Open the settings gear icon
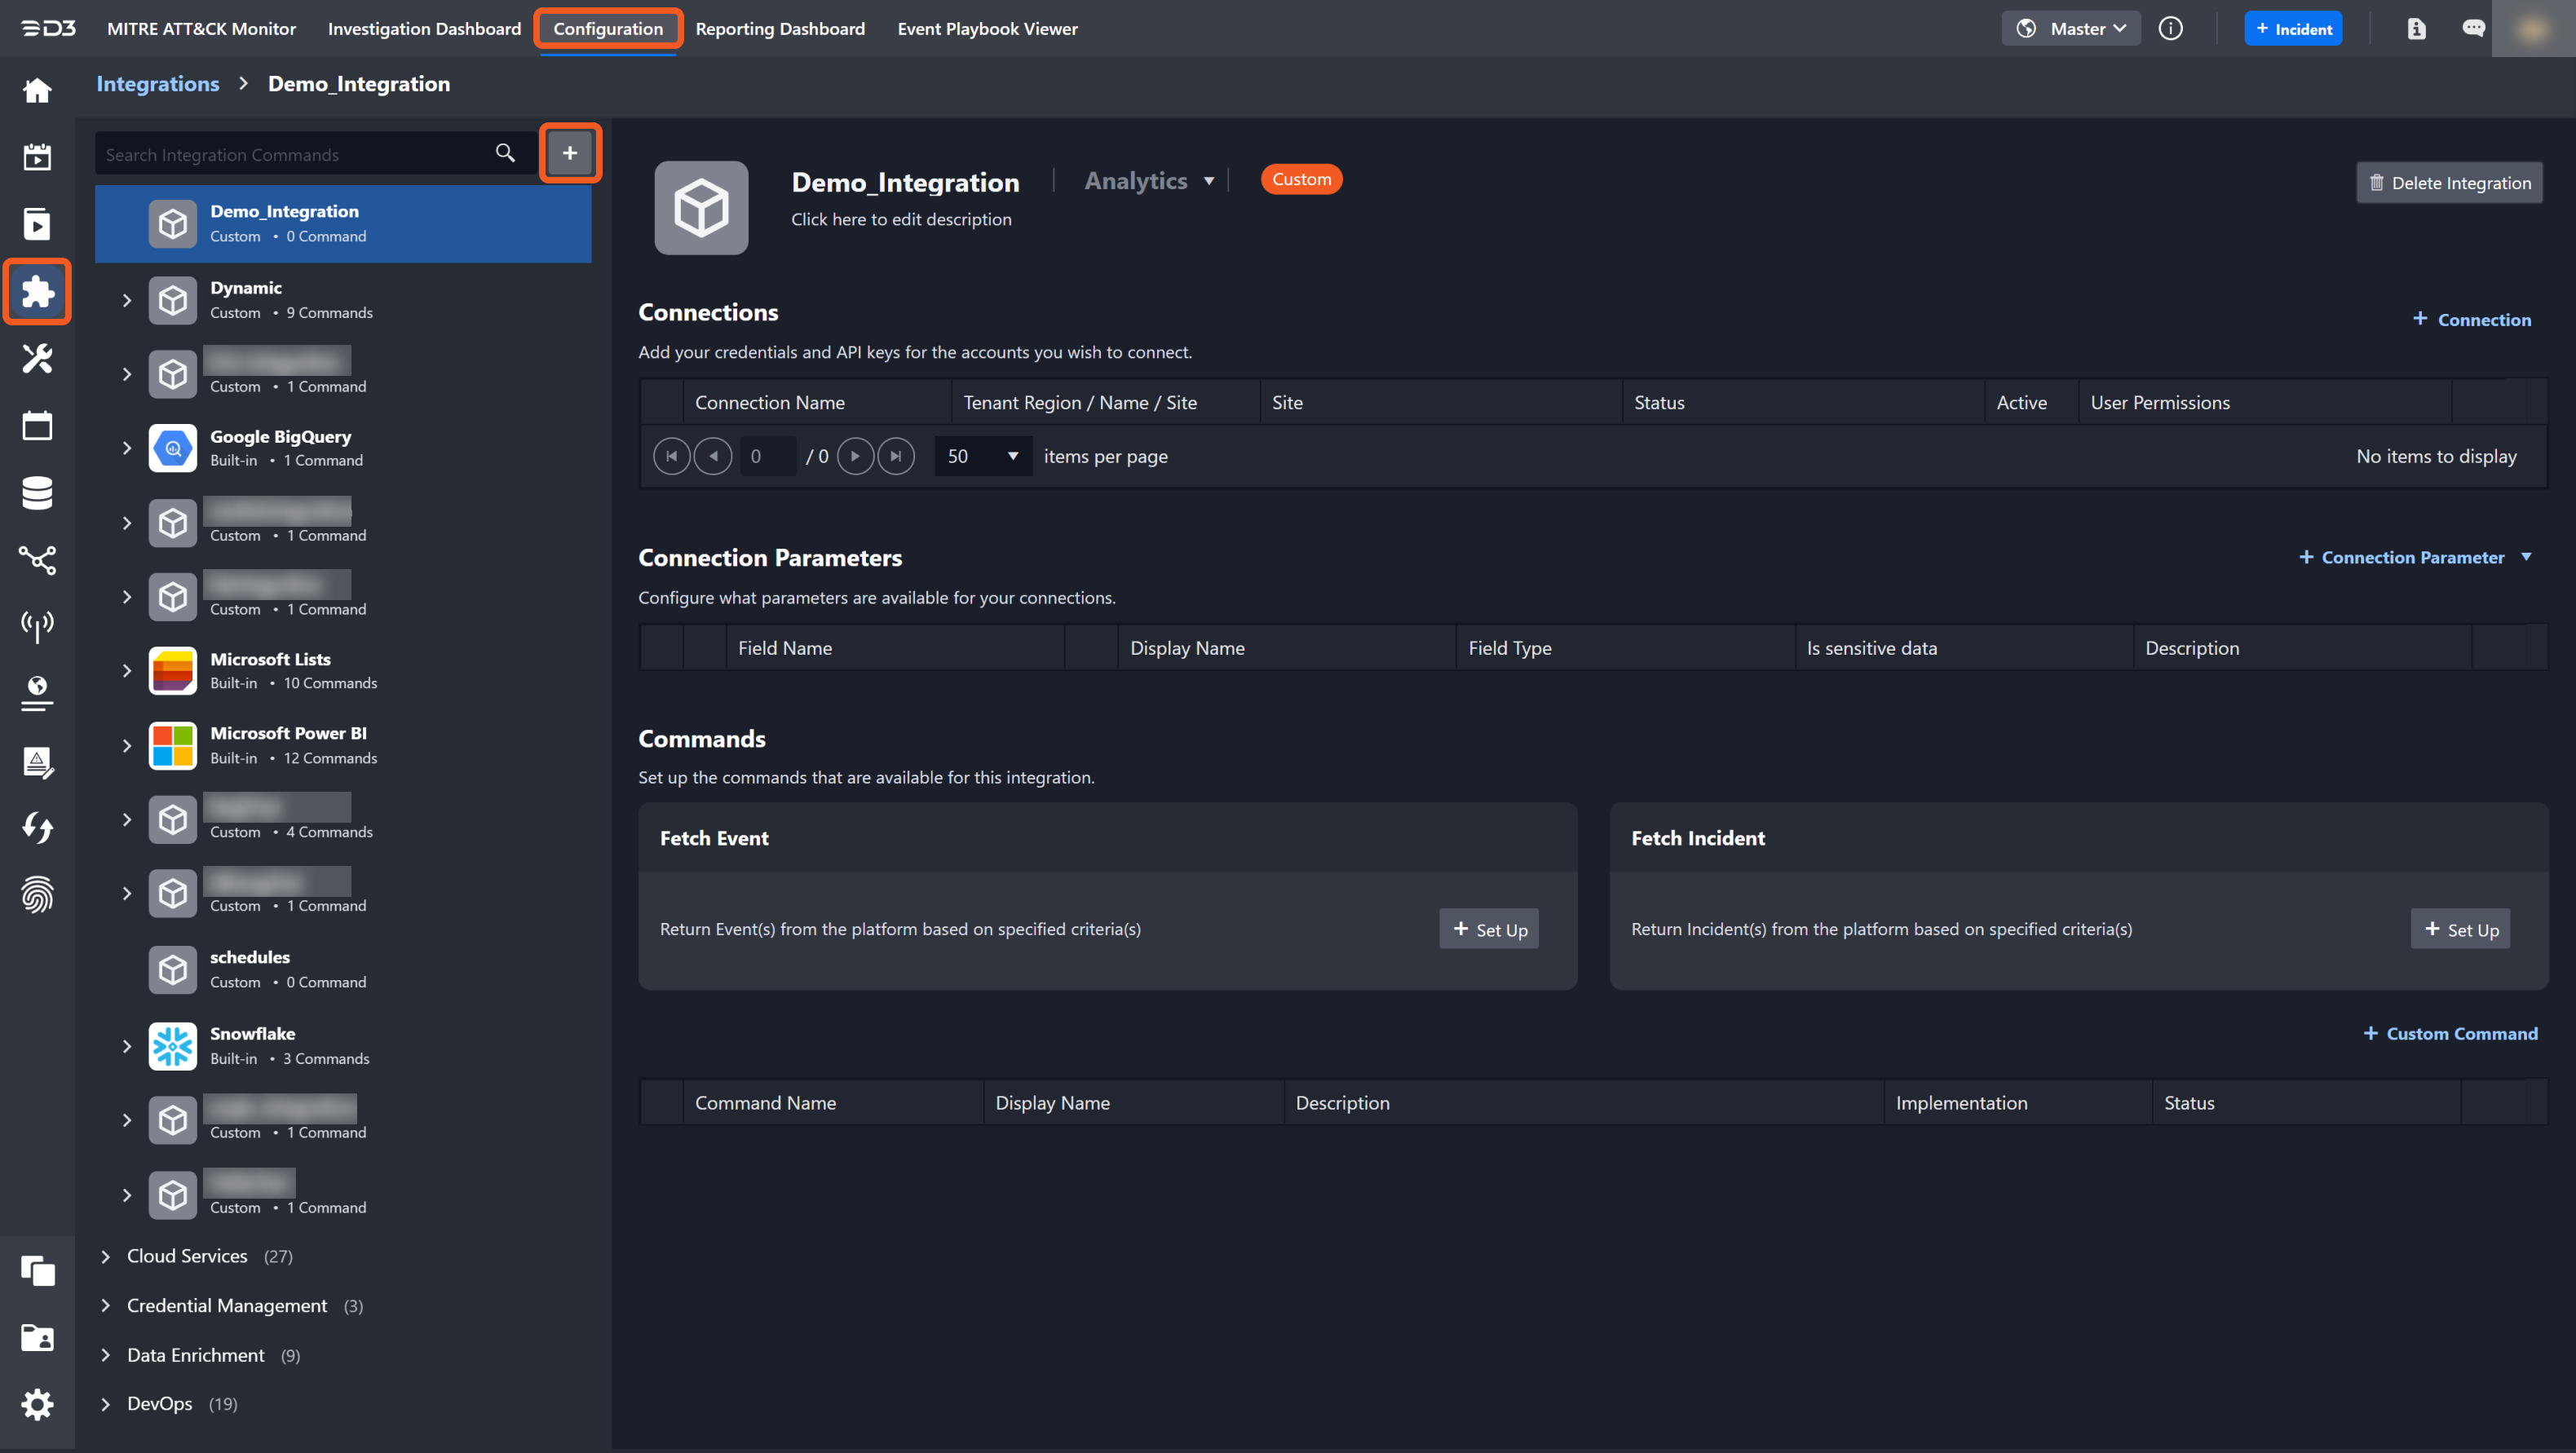This screenshot has width=2576, height=1453. click(x=37, y=1404)
